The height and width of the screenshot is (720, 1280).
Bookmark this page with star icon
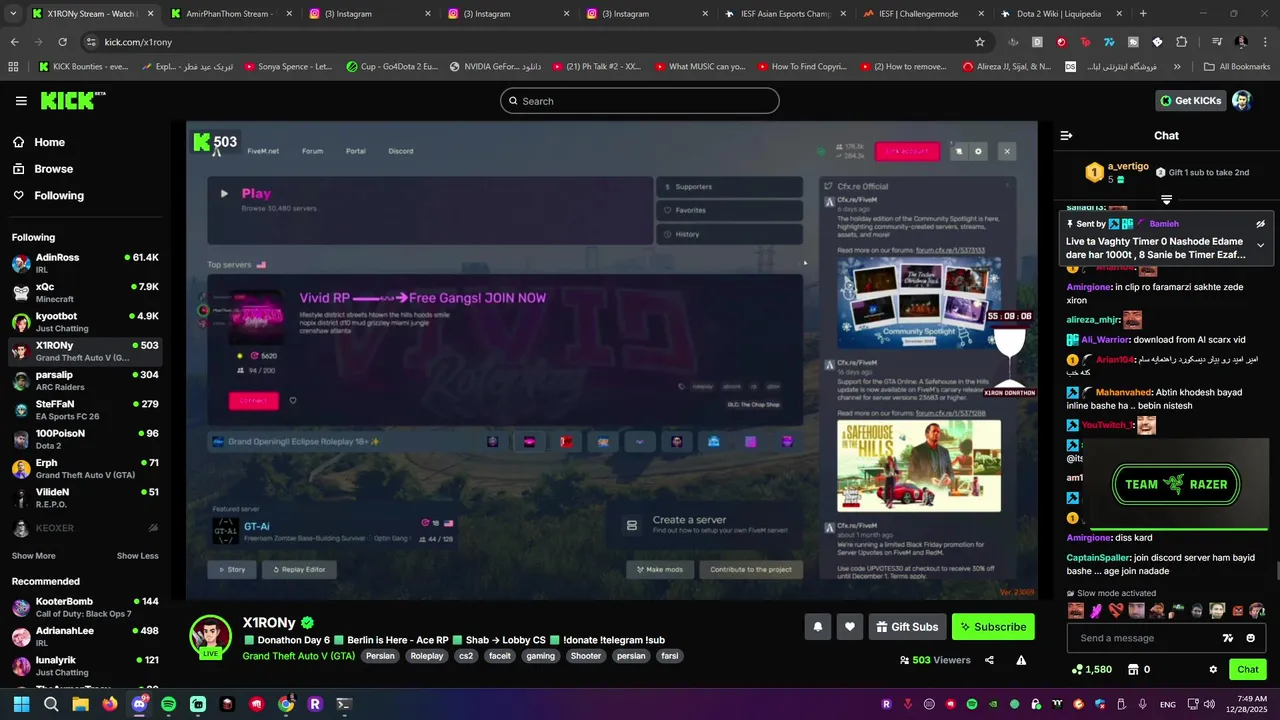click(980, 42)
